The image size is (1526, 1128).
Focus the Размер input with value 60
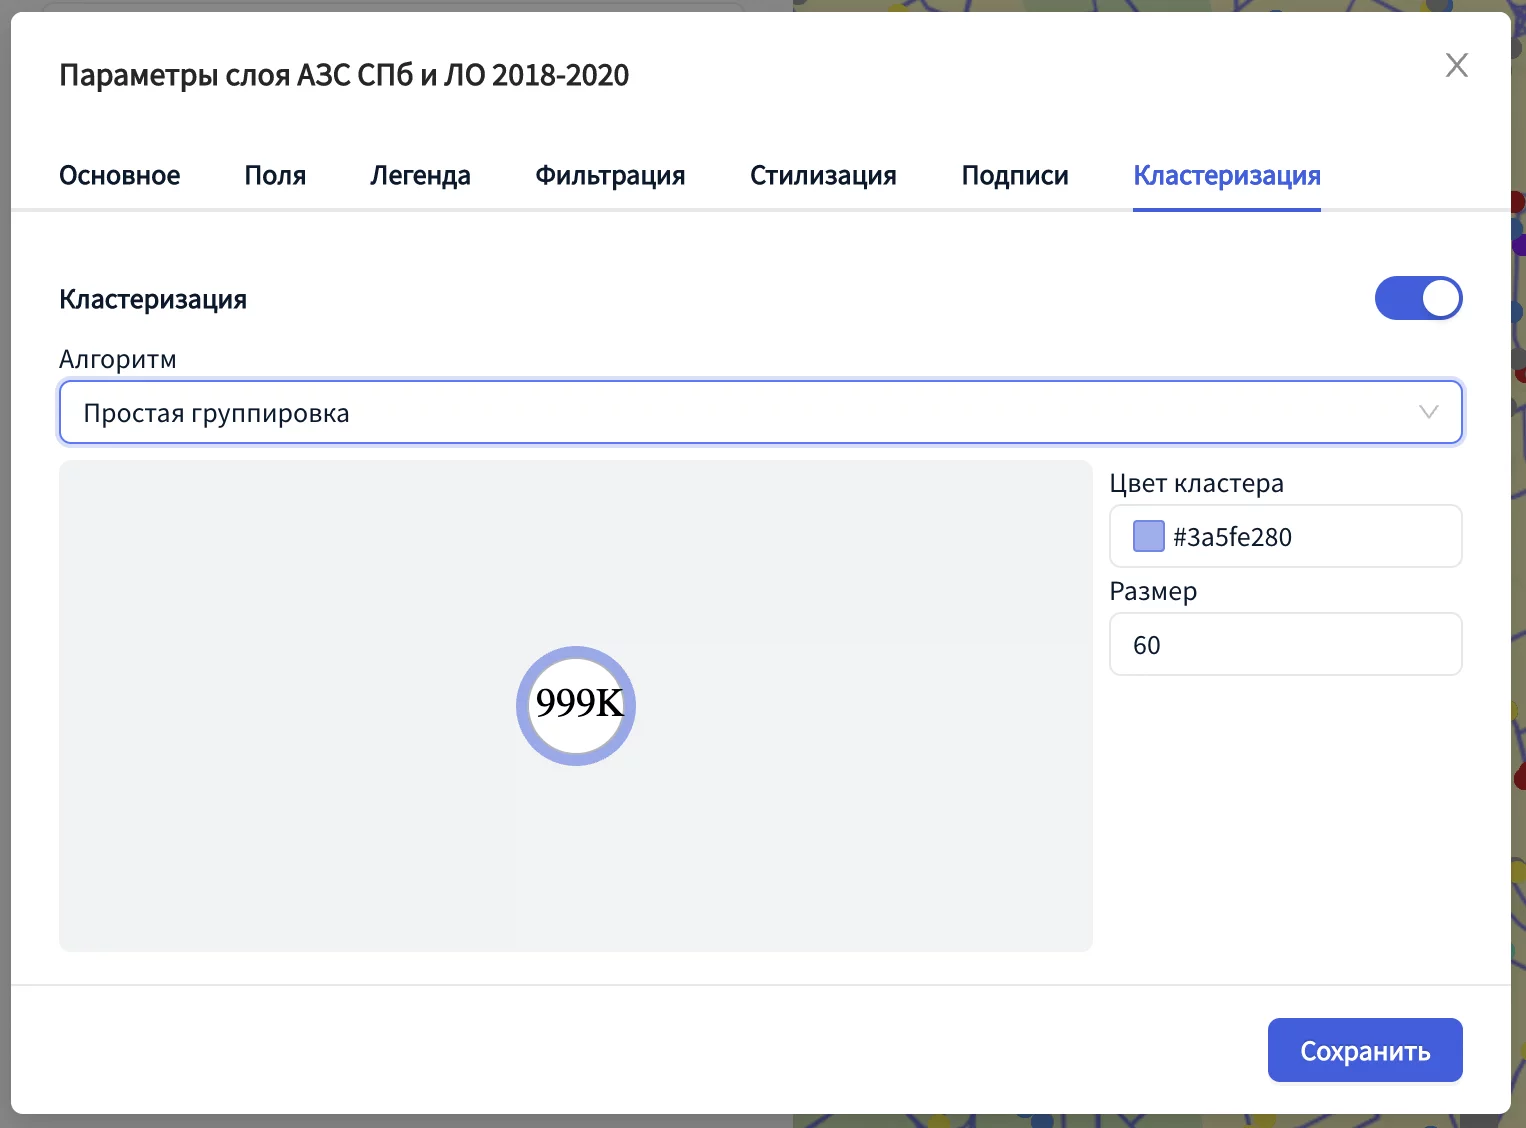pyautogui.click(x=1285, y=645)
